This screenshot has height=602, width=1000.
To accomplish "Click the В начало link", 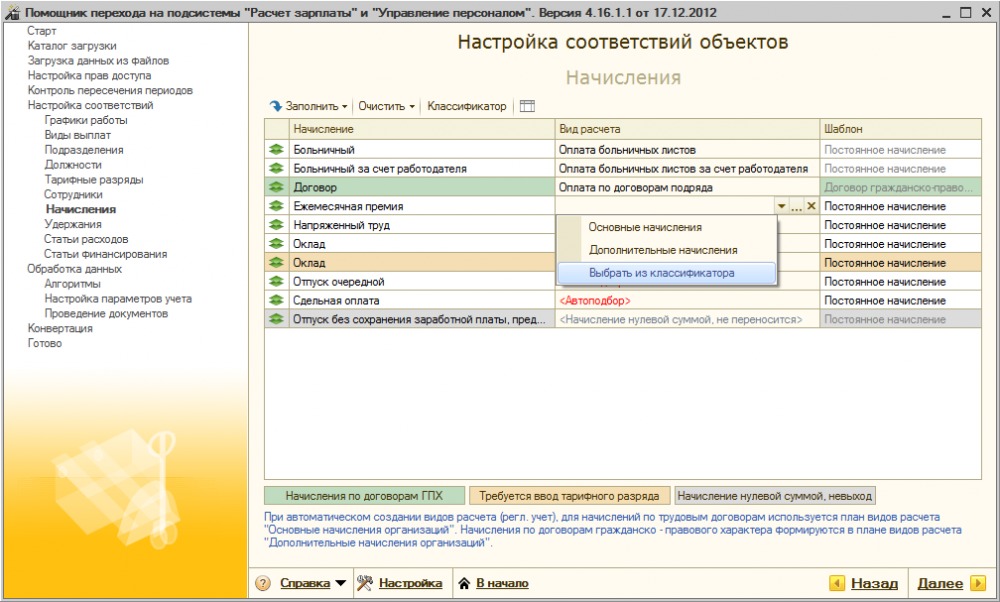I will (502, 583).
